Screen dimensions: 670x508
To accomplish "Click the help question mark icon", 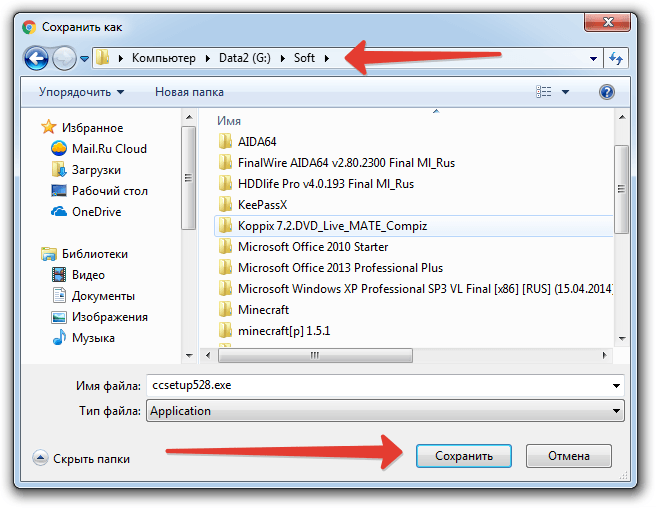I will point(606,92).
